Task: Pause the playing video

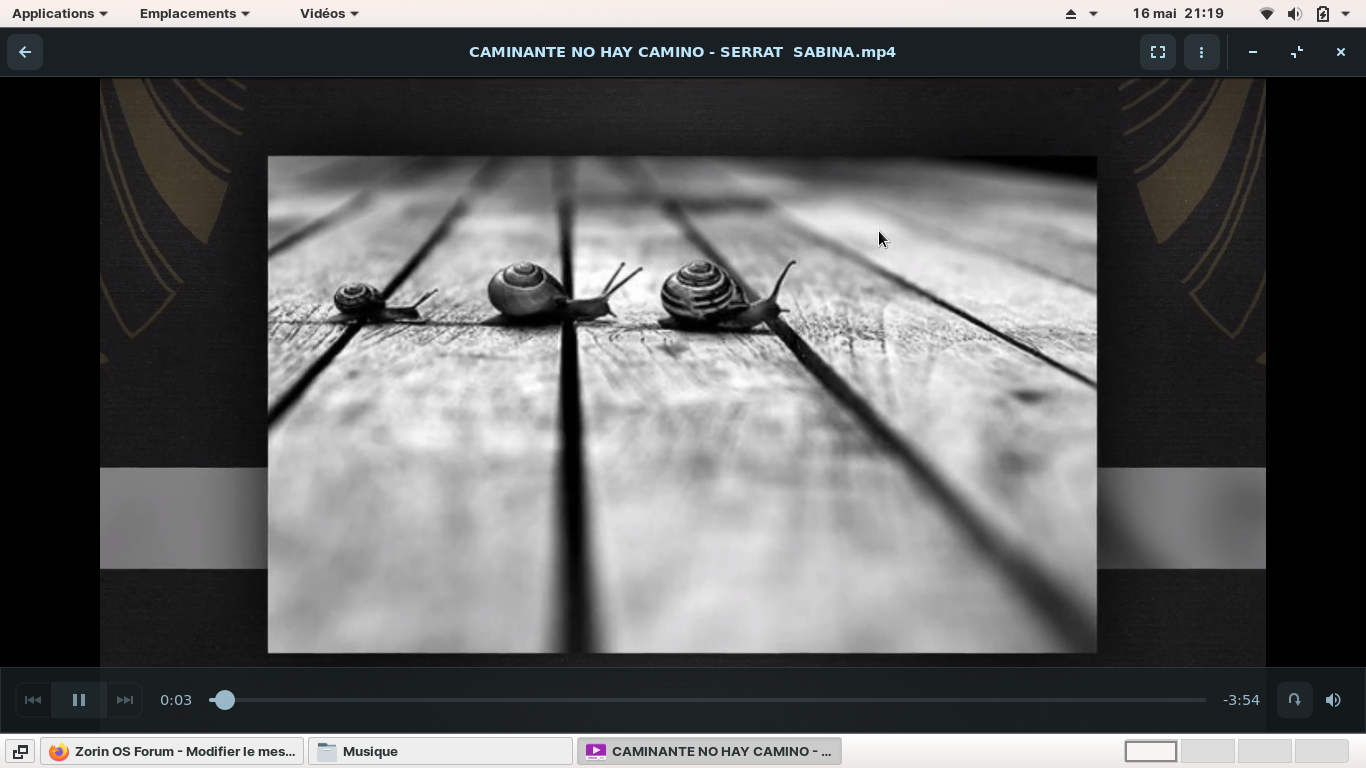Action: pos(79,700)
